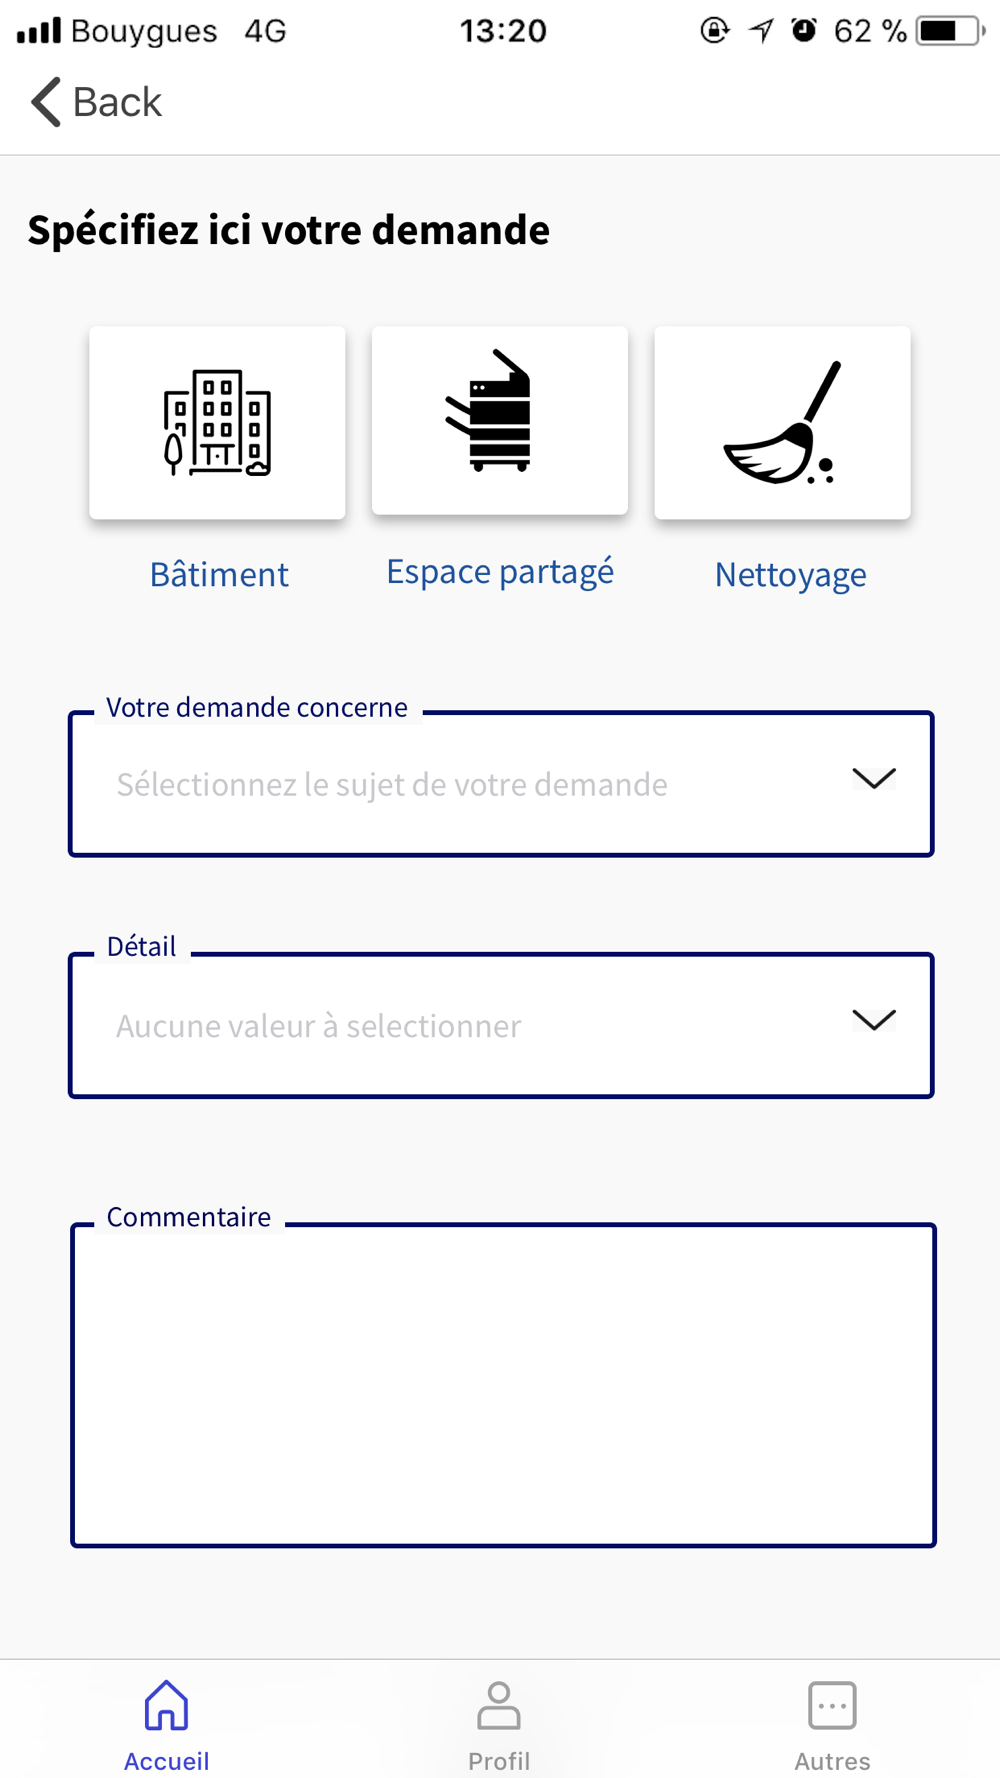Tap the alarm clock status icon
The image size is (1000, 1778).
tap(804, 30)
